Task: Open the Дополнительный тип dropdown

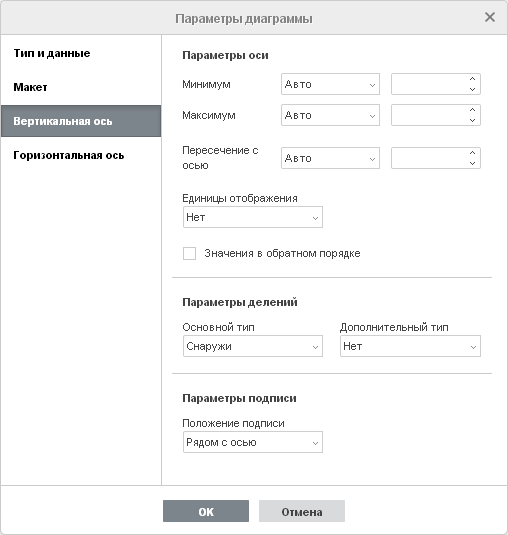Action: (x=410, y=346)
